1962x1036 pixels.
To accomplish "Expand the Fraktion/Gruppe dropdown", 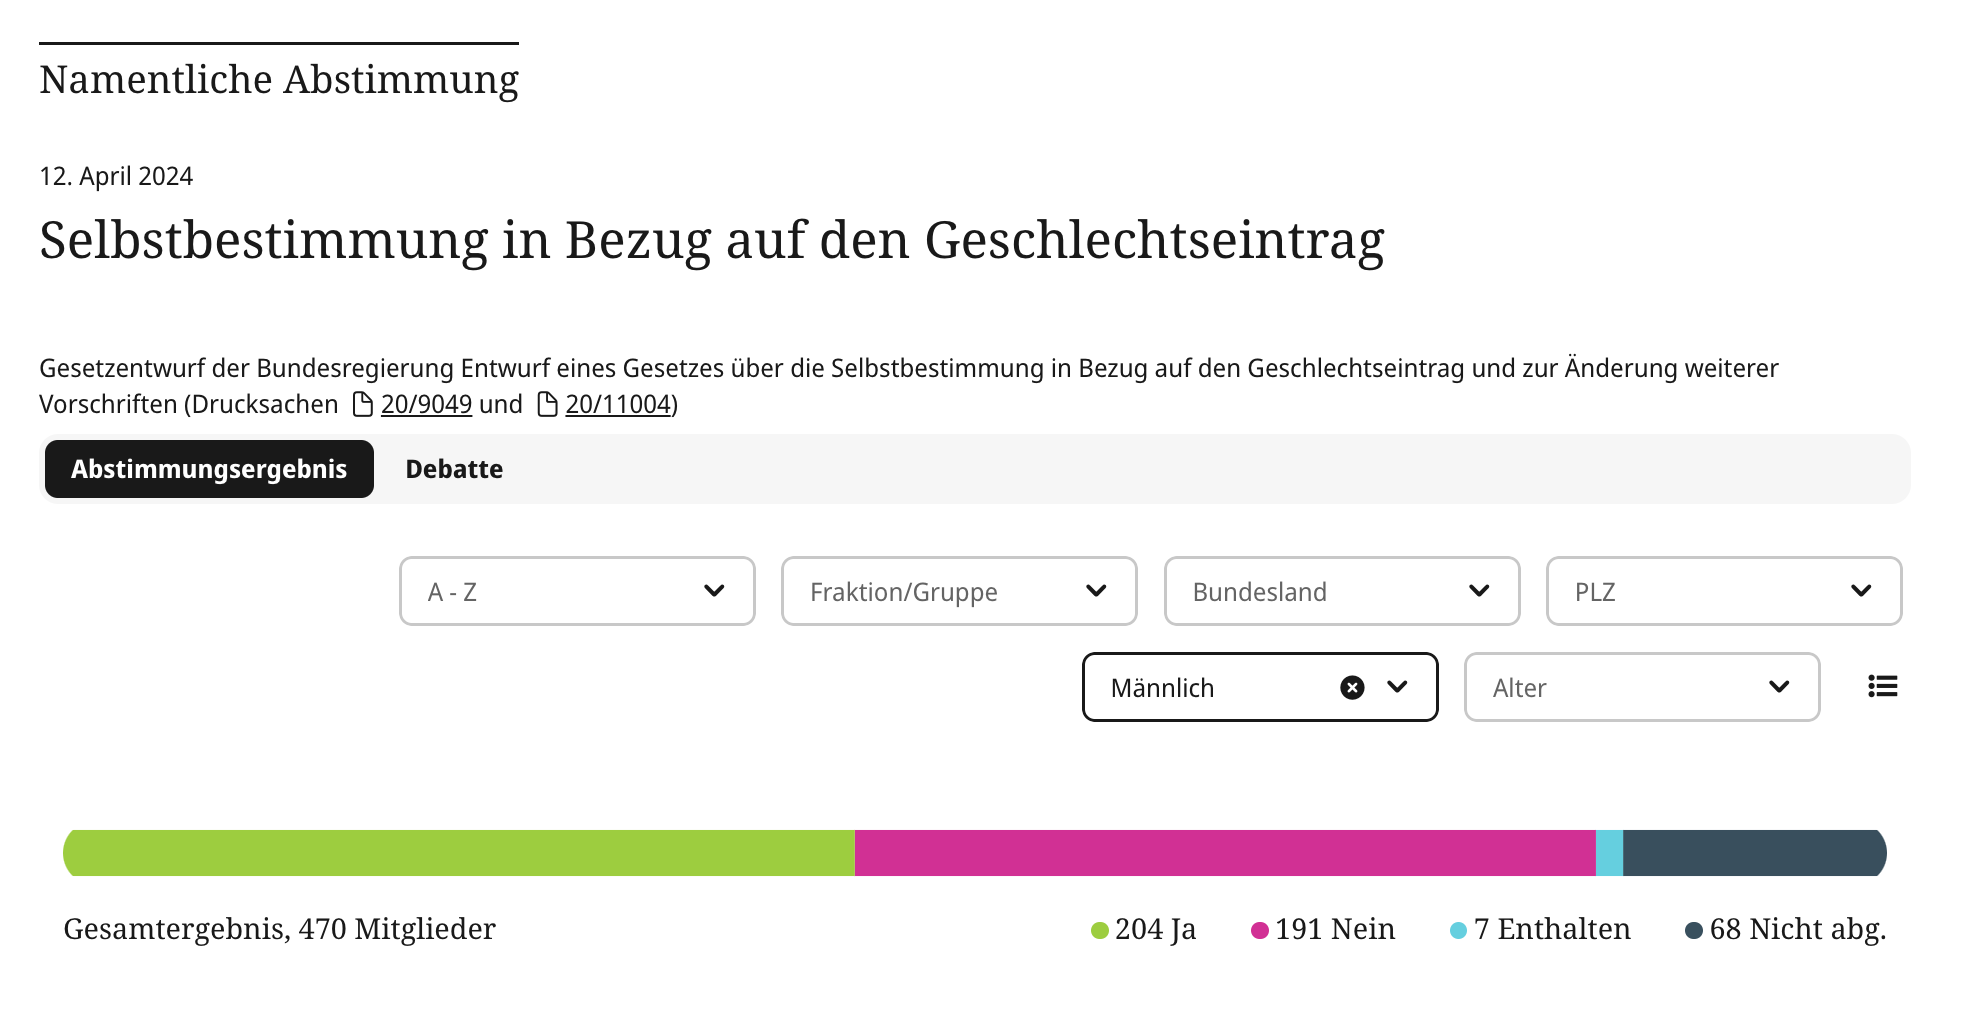I will tap(959, 592).
